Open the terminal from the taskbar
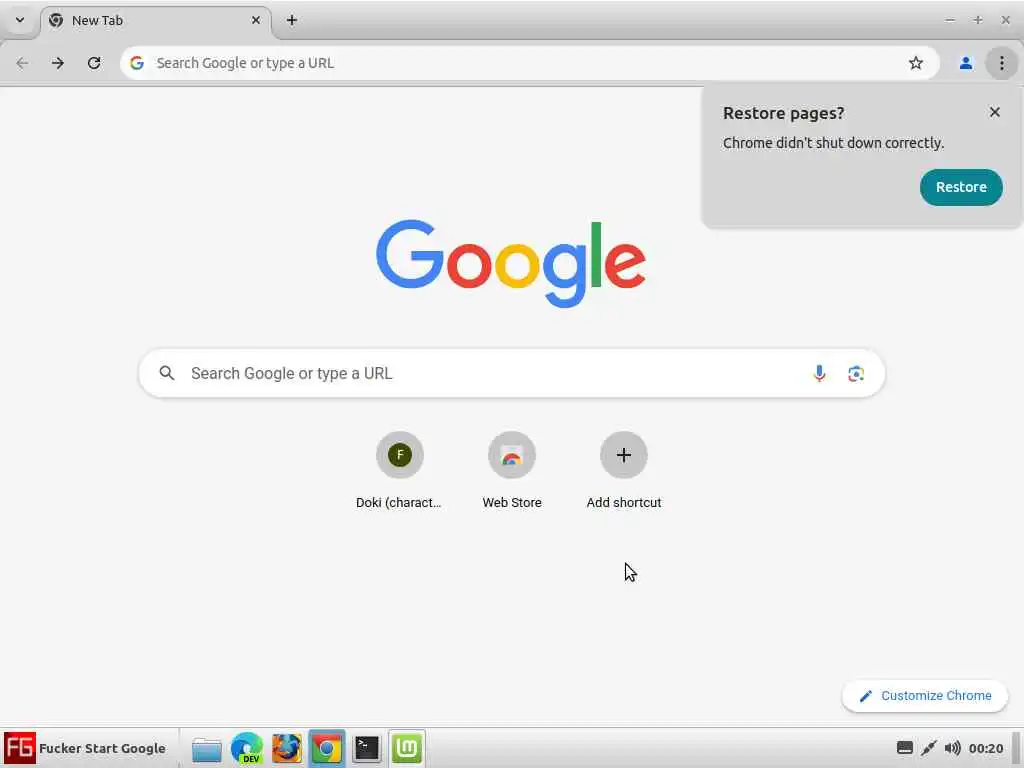Image resolution: width=1024 pixels, height=768 pixels. [x=366, y=748]
